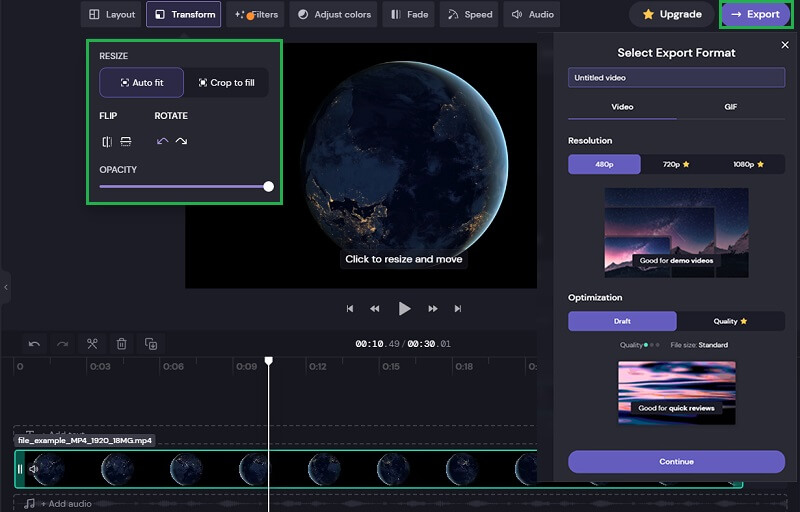Click the 'Good for demo videos' preview image

click(676, 233)
